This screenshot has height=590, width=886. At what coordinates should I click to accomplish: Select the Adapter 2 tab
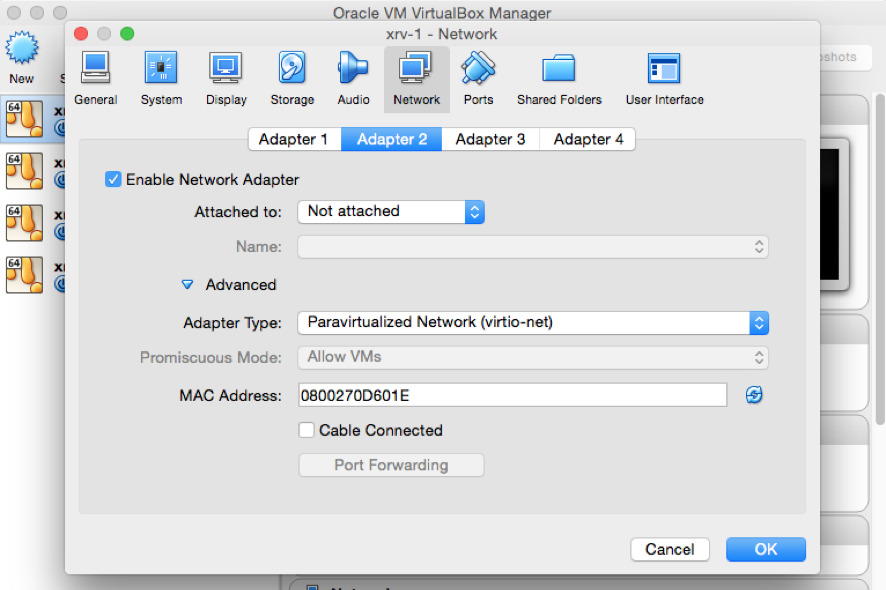pyautogui.click(x=392, y=139)
